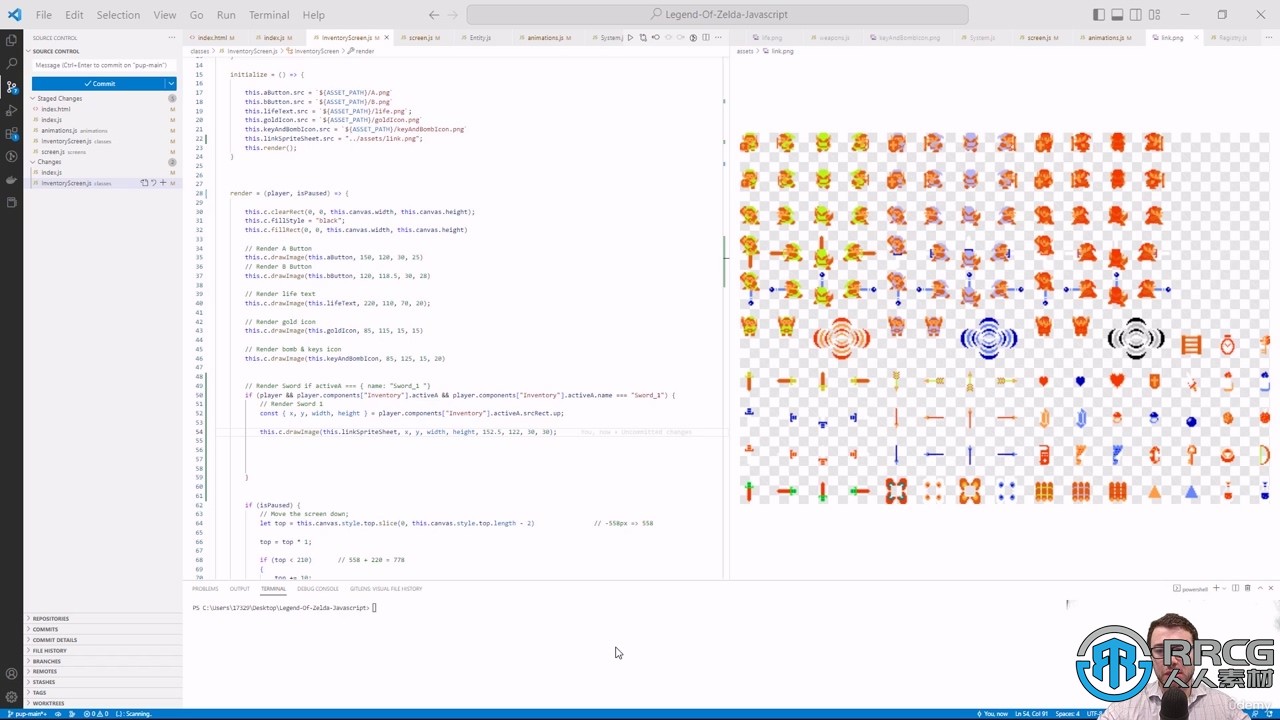Open the Help menu
The width and height of the screenshot is (1280, 720).
click(313, 15)
